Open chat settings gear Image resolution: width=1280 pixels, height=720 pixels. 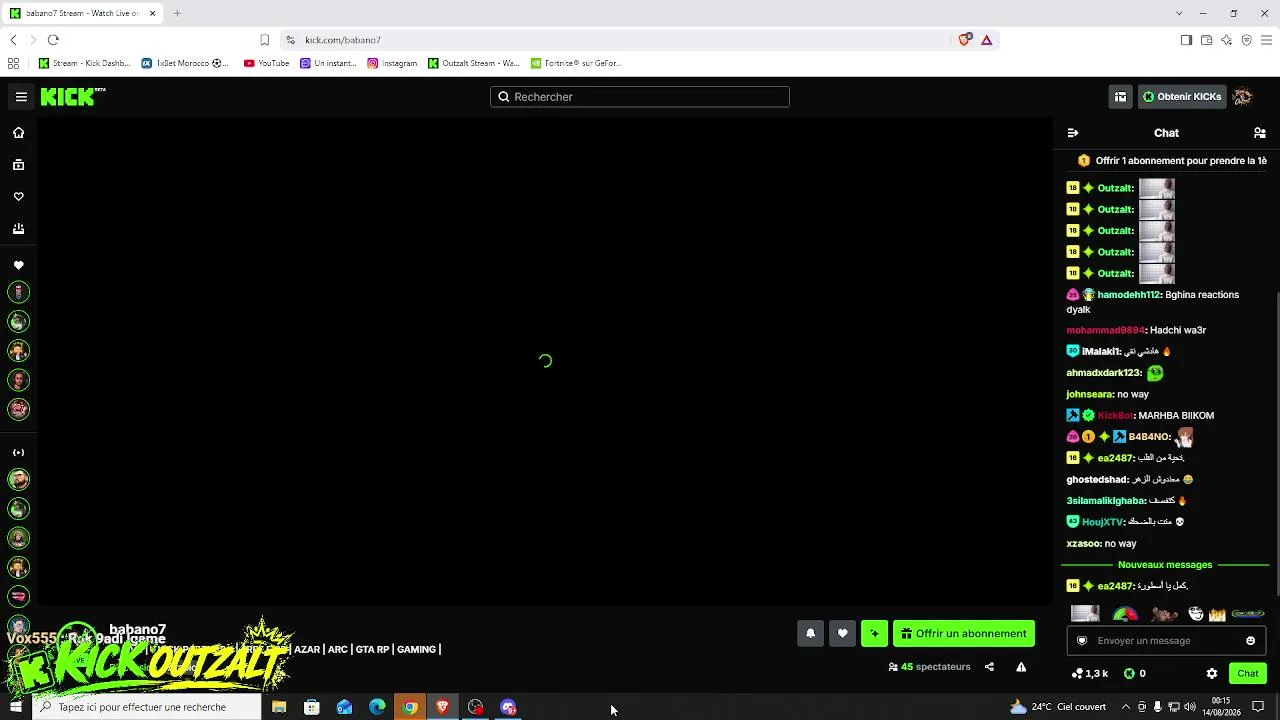click(1212, 674)
